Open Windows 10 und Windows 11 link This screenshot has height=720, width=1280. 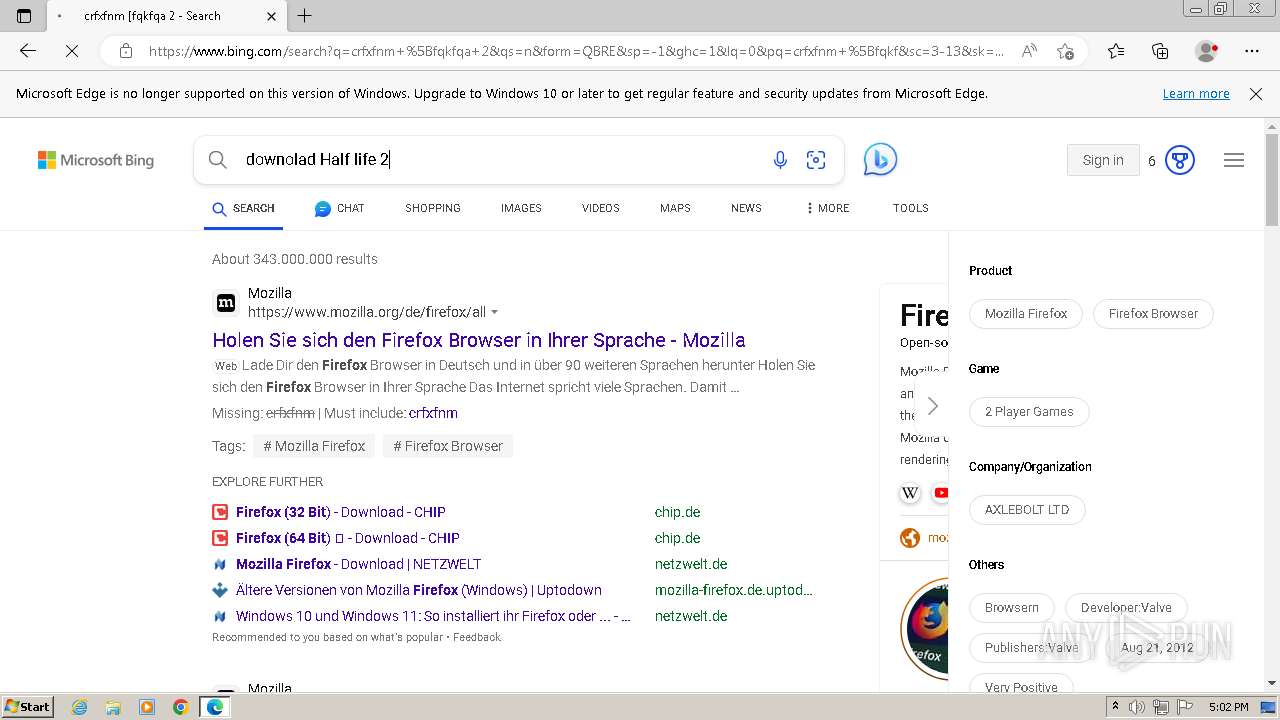pyautogui.click(x=433, y=616)
